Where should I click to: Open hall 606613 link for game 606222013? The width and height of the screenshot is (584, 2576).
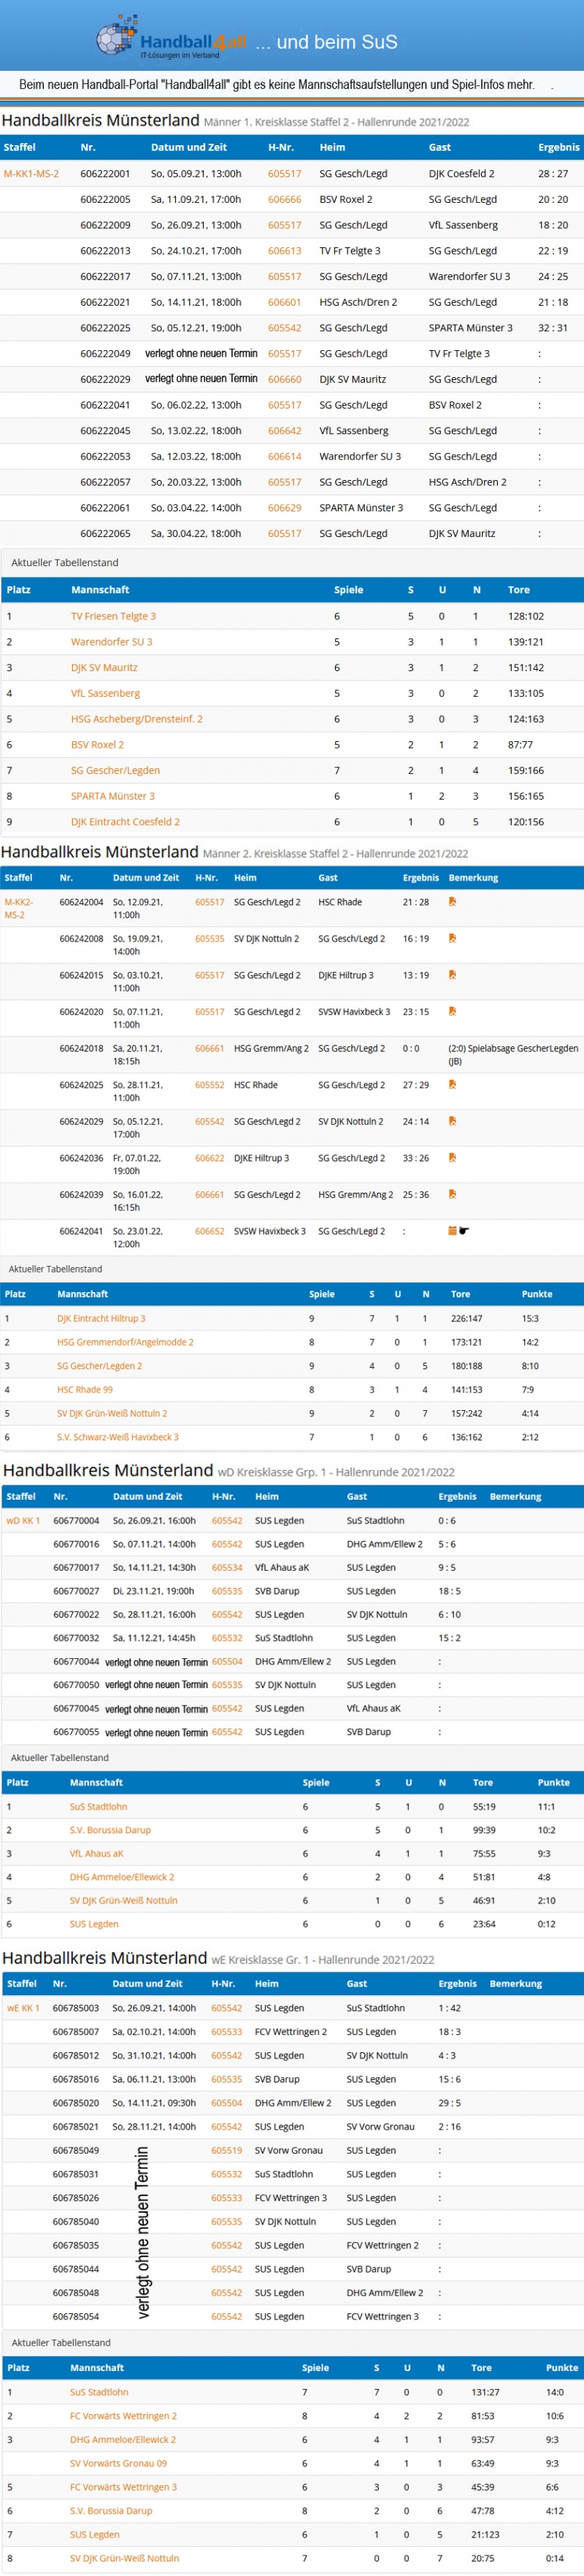point(284,251)
